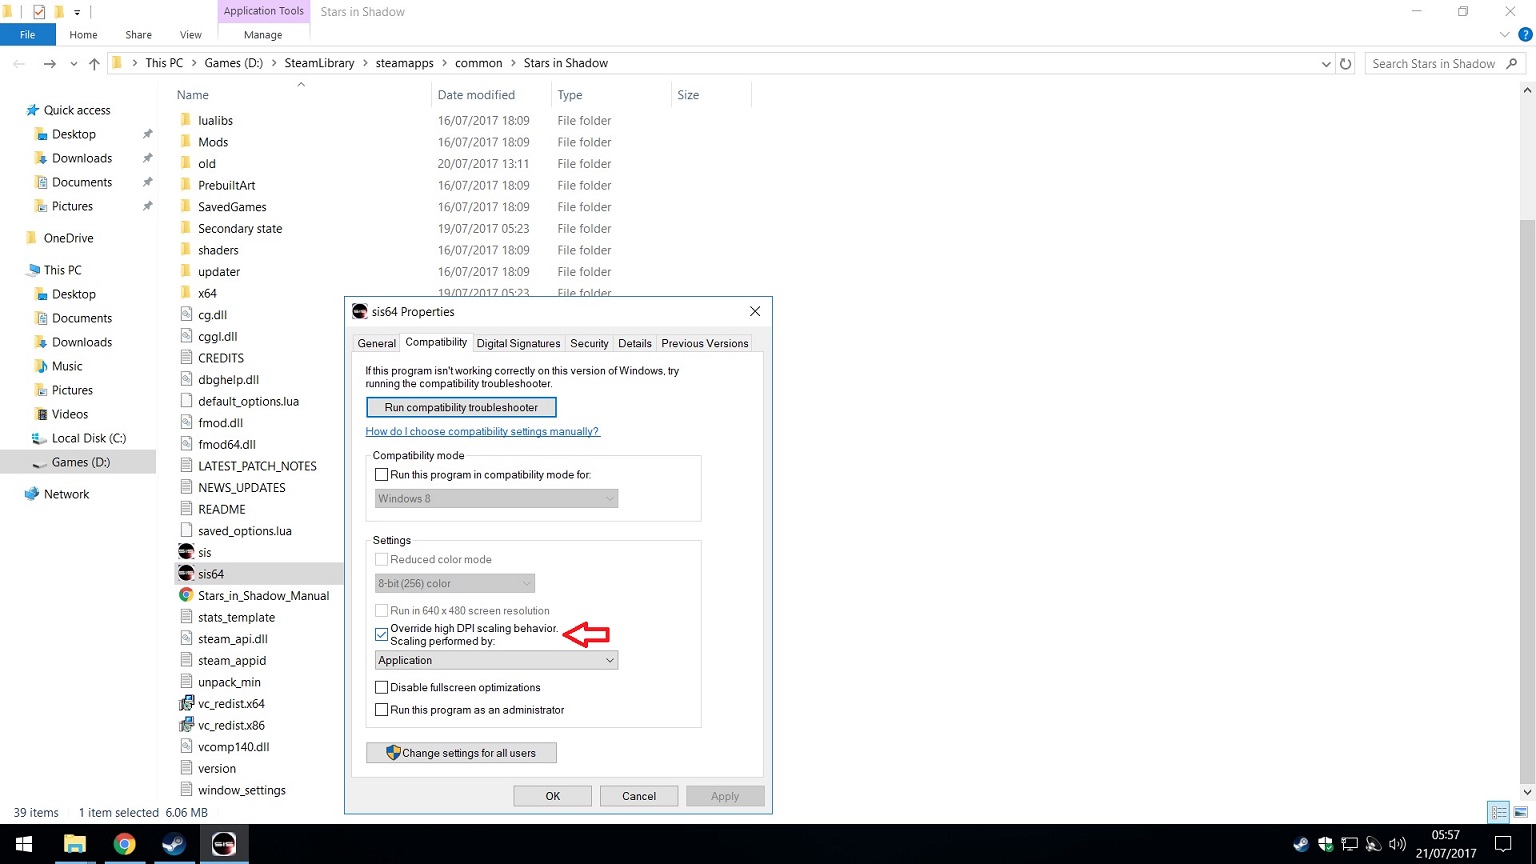This screenshot has height=864, width=1536.
Task: Check Disable fullscreen optimizations
Action: 381,687
